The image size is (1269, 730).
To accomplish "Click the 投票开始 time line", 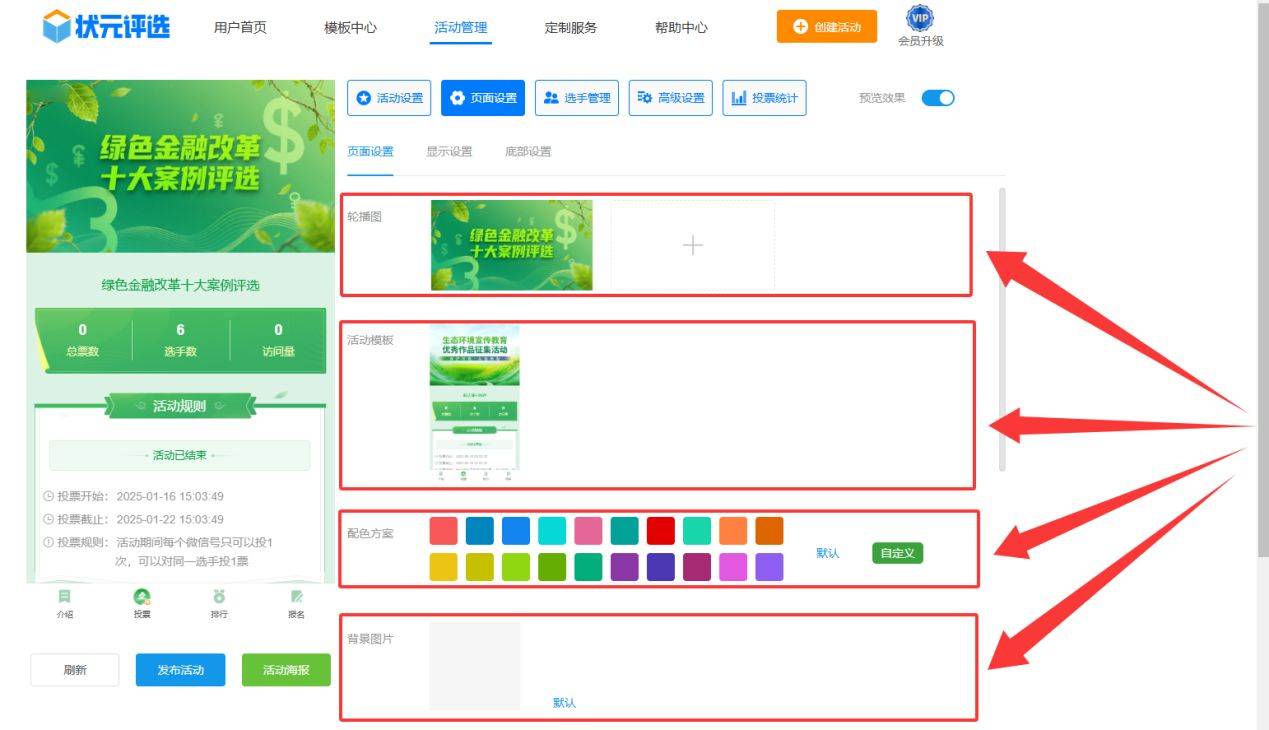I will point(133,496).
